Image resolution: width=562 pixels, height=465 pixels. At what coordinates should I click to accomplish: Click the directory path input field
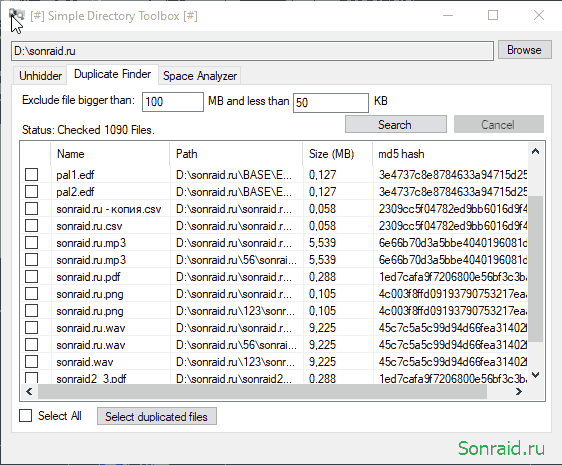tap(252, 51)
